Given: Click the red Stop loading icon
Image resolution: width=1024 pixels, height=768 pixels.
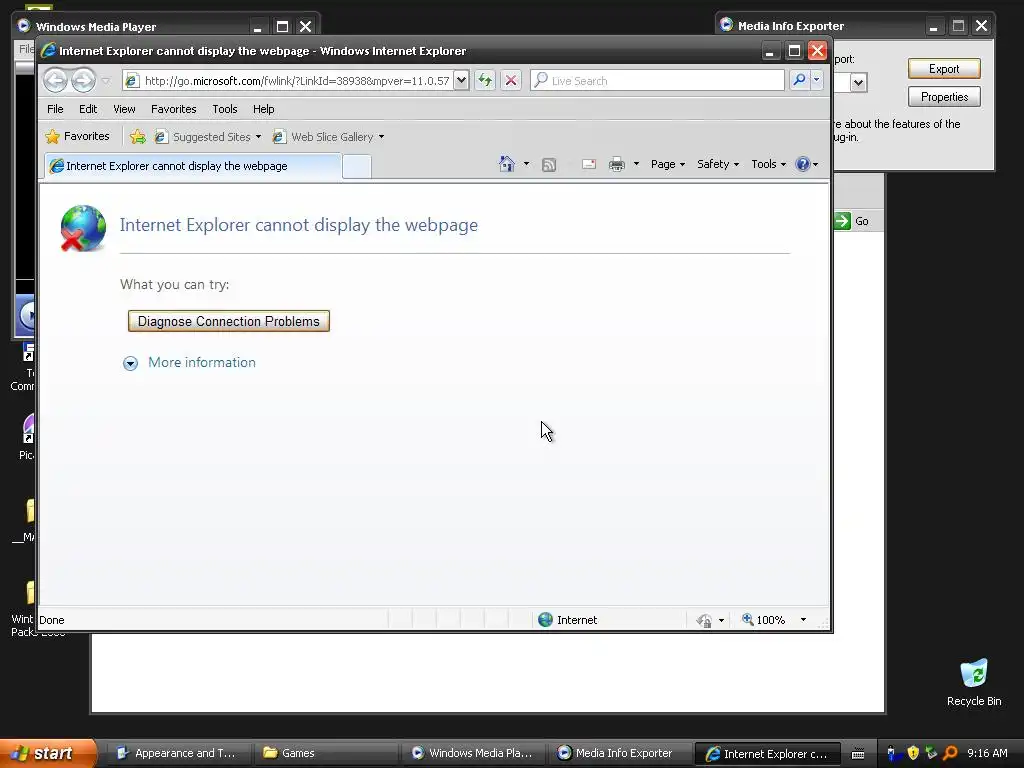Looking at the screenshot, I should click(x=511, y=80).
